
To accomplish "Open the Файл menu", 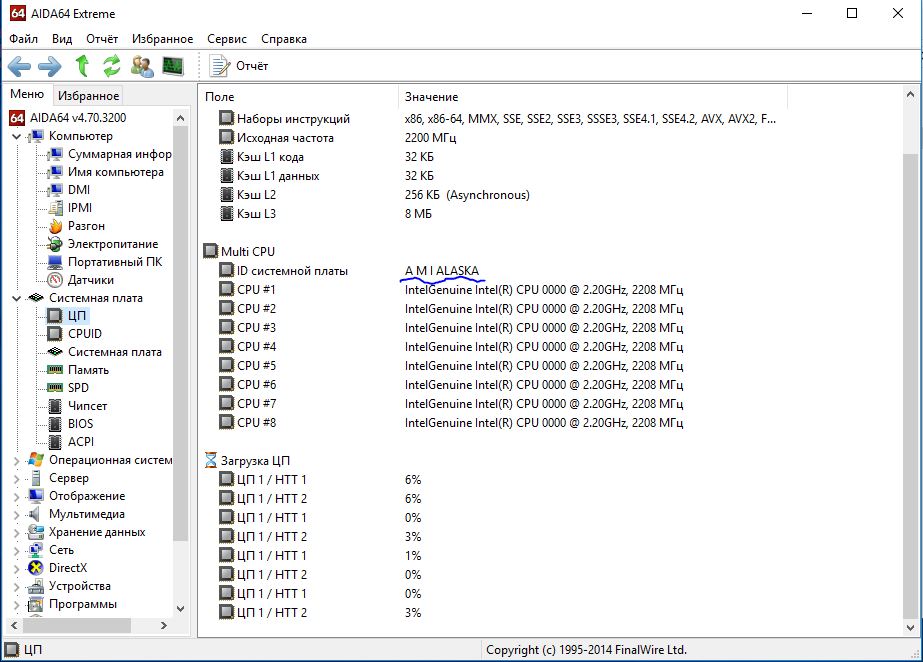I will point(24,39).
